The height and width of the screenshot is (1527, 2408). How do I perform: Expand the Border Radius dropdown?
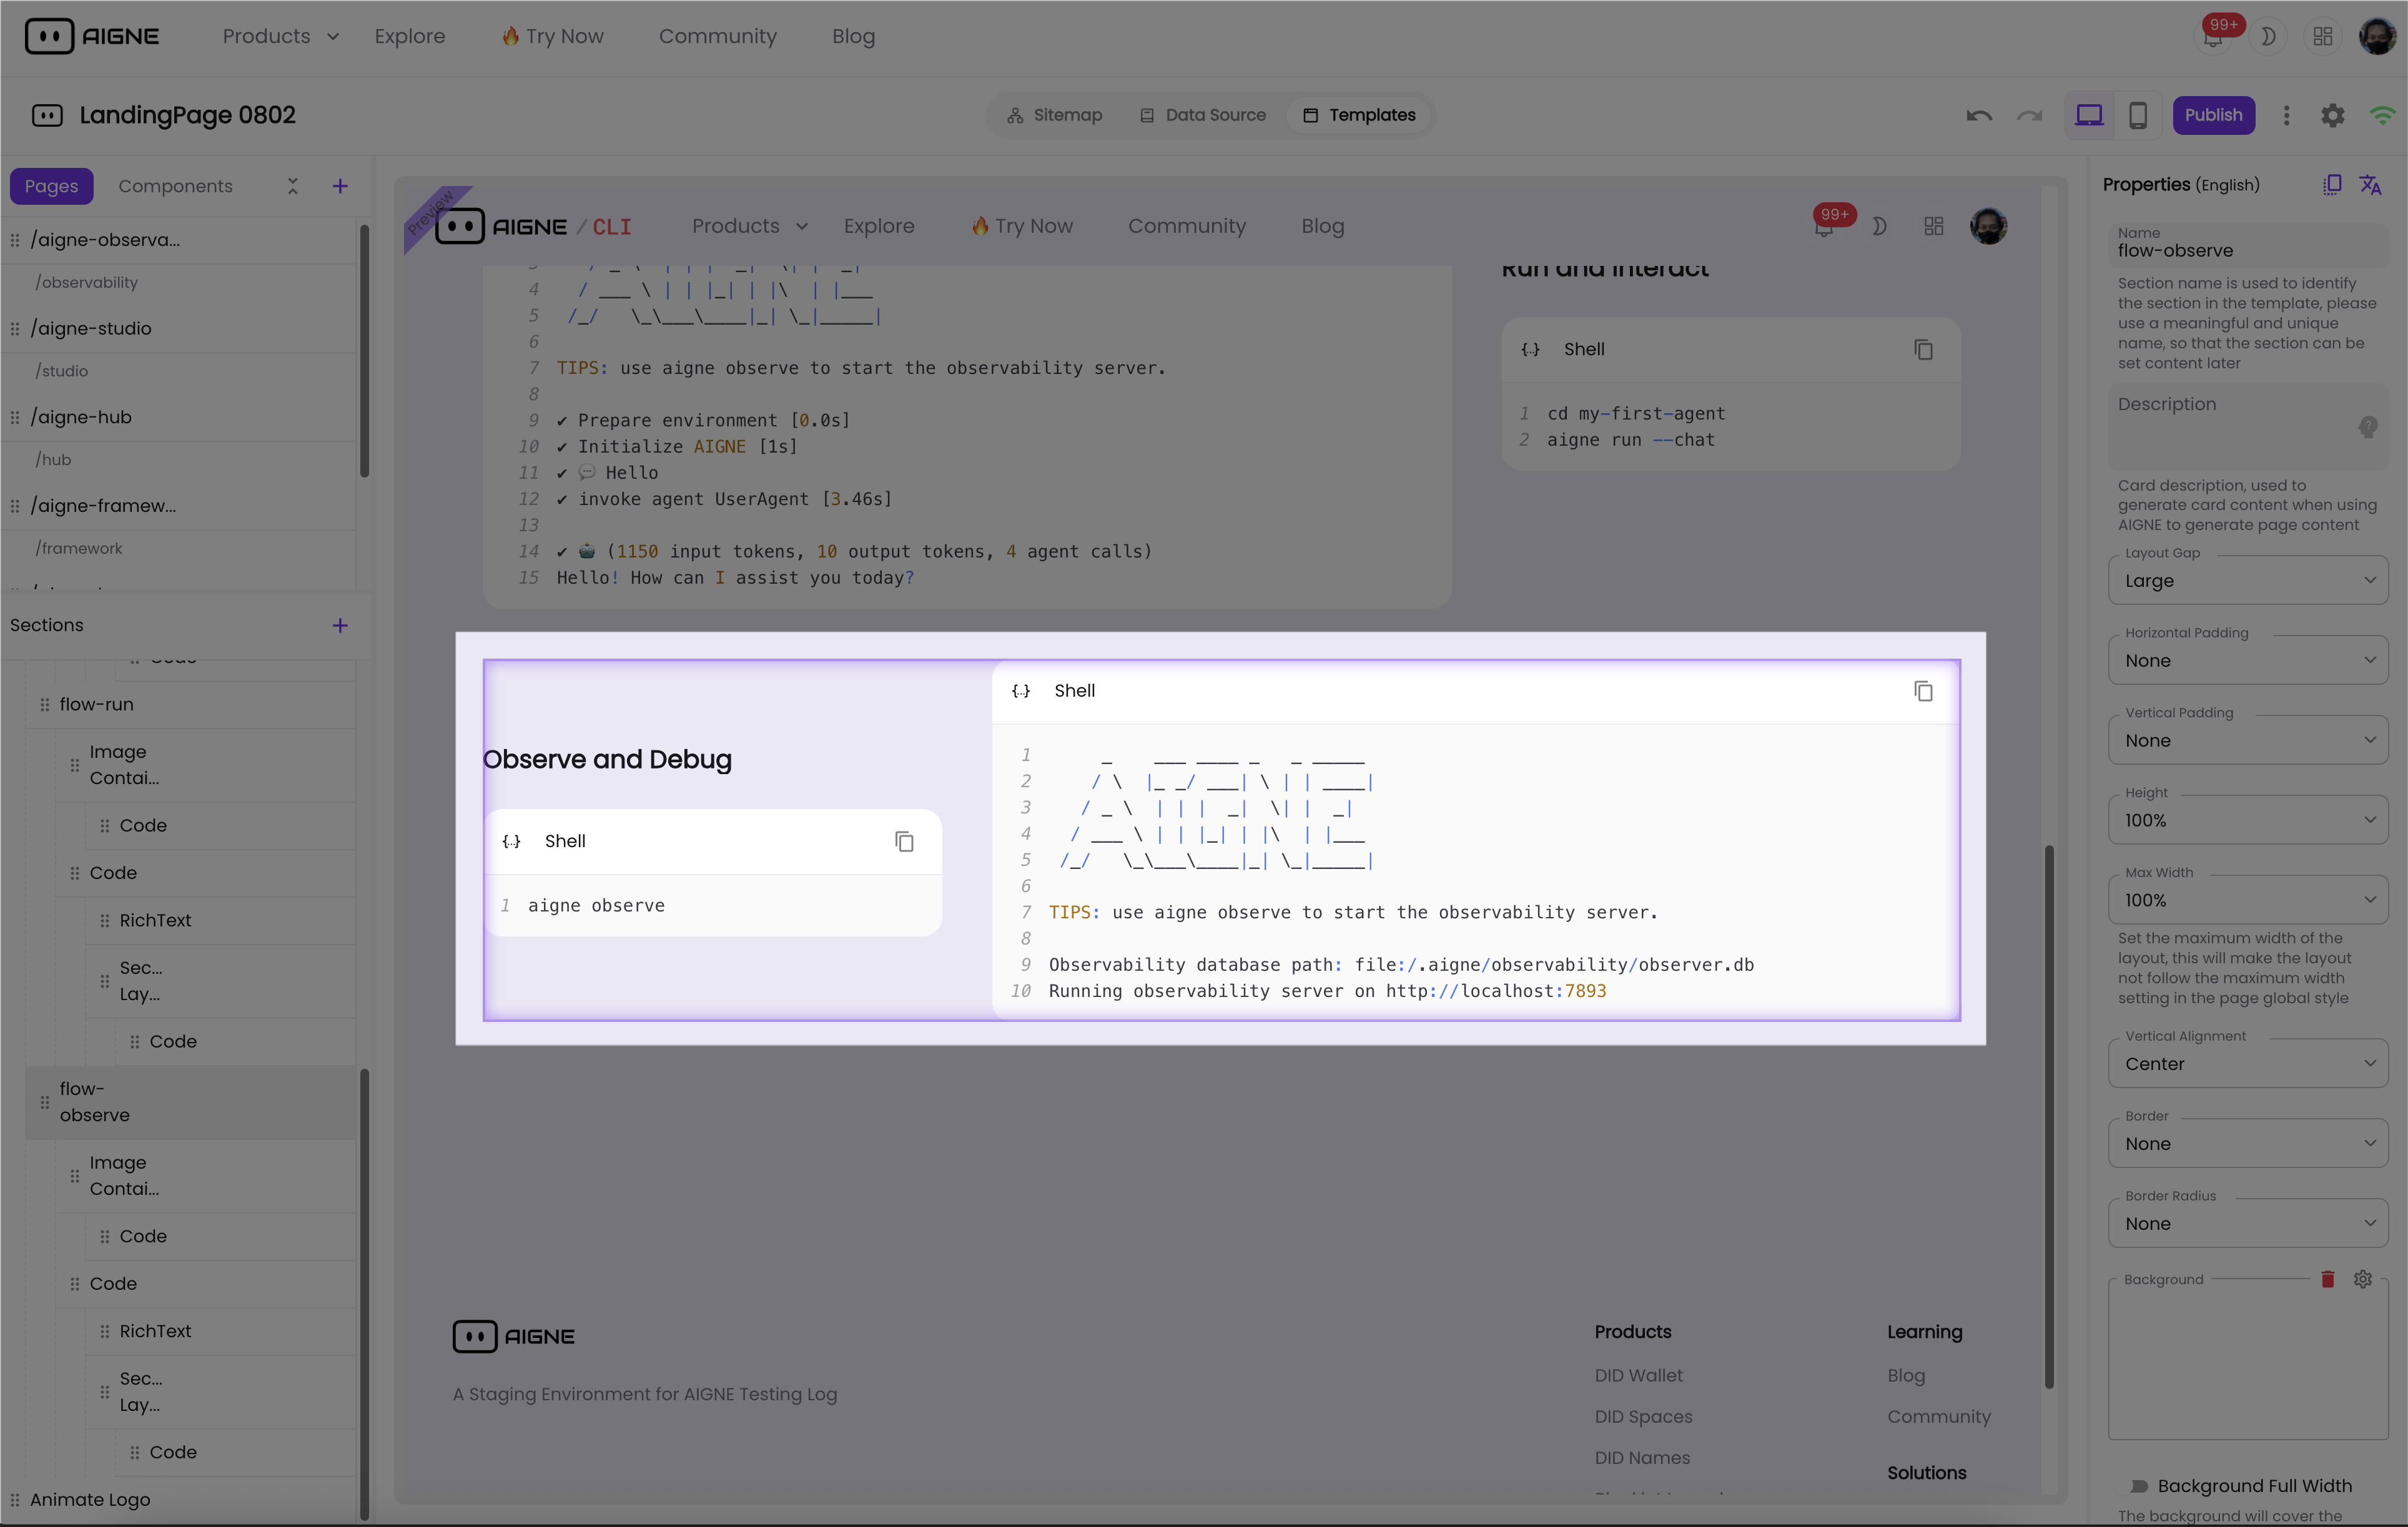(2247, 1223)
